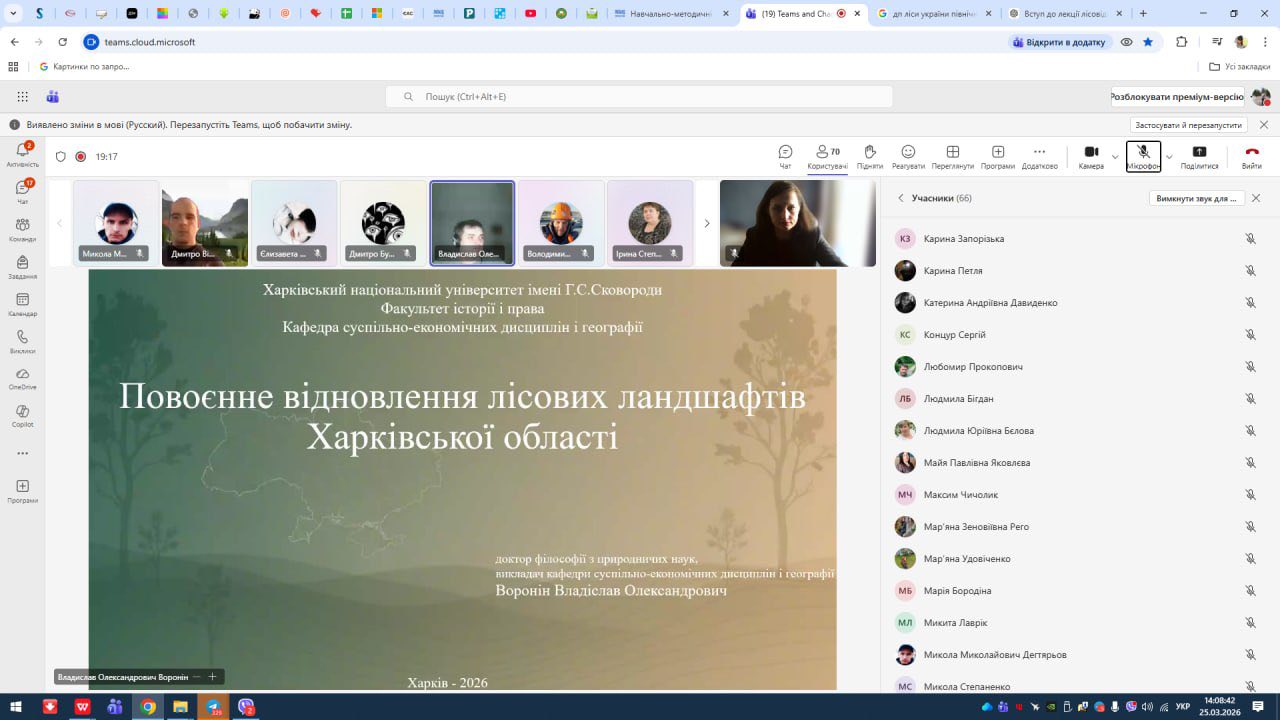Leave meeting with Вийти button

[x=1251, y=156]
